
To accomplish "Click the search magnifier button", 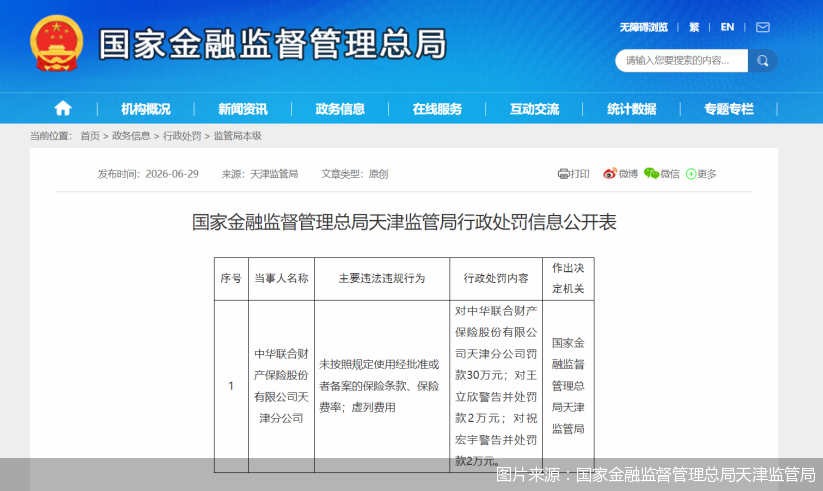I will click(763, 61).
